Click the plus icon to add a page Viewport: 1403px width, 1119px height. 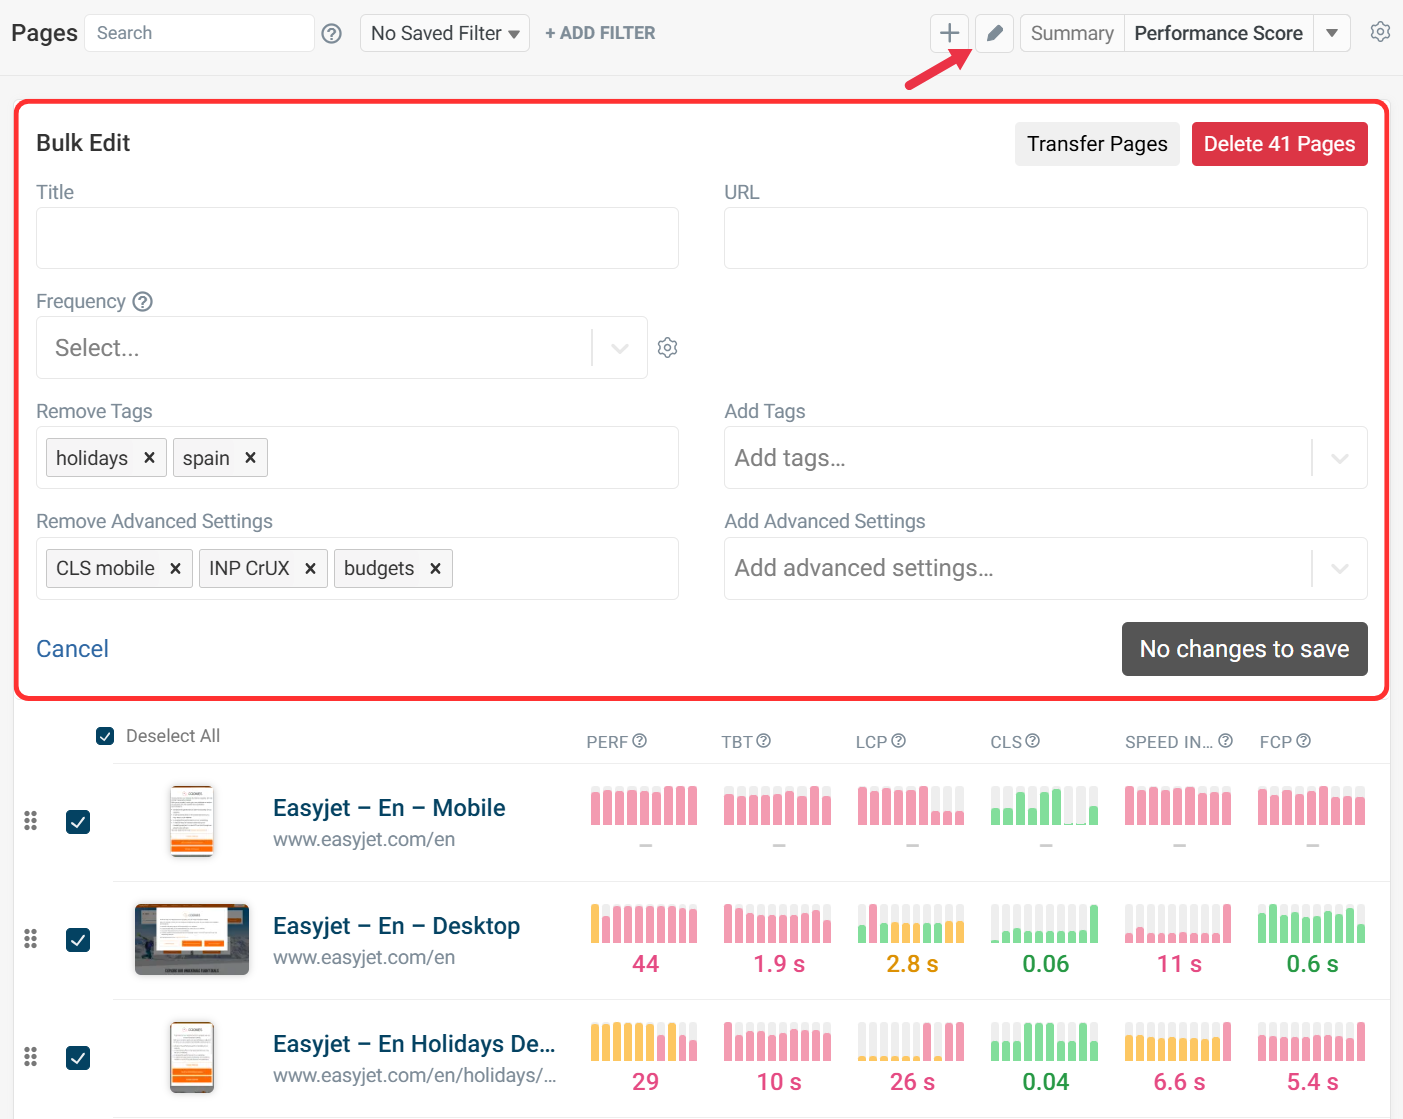949,33
